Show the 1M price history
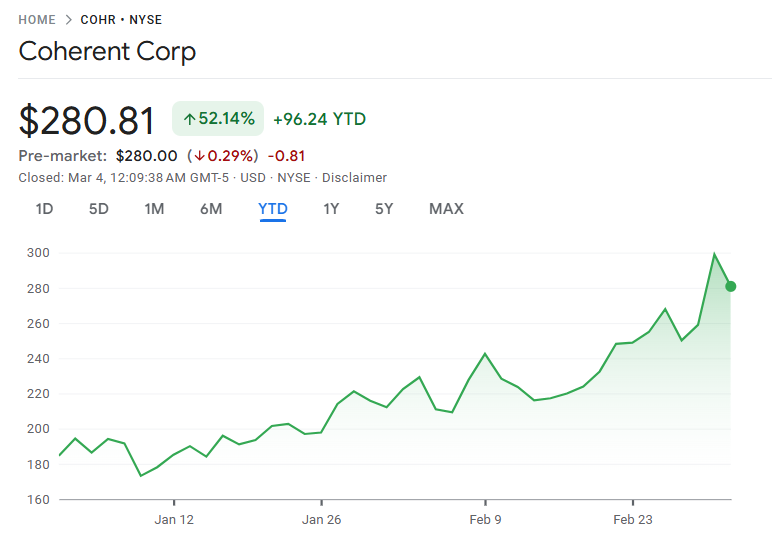The height and width of the screenshot is (547, 772). point(154,209)
